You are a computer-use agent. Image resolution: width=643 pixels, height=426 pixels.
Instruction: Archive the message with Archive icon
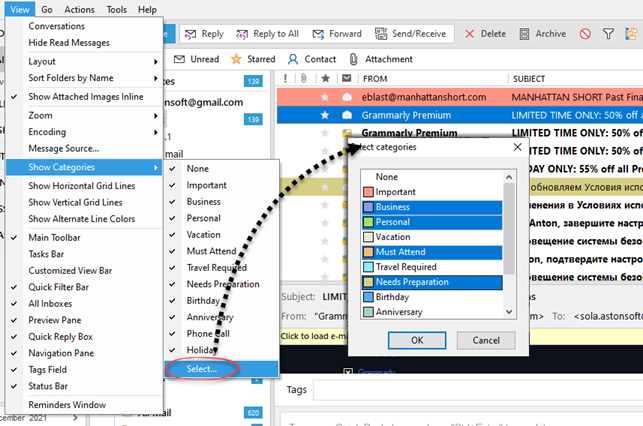(x=524, y=34)
